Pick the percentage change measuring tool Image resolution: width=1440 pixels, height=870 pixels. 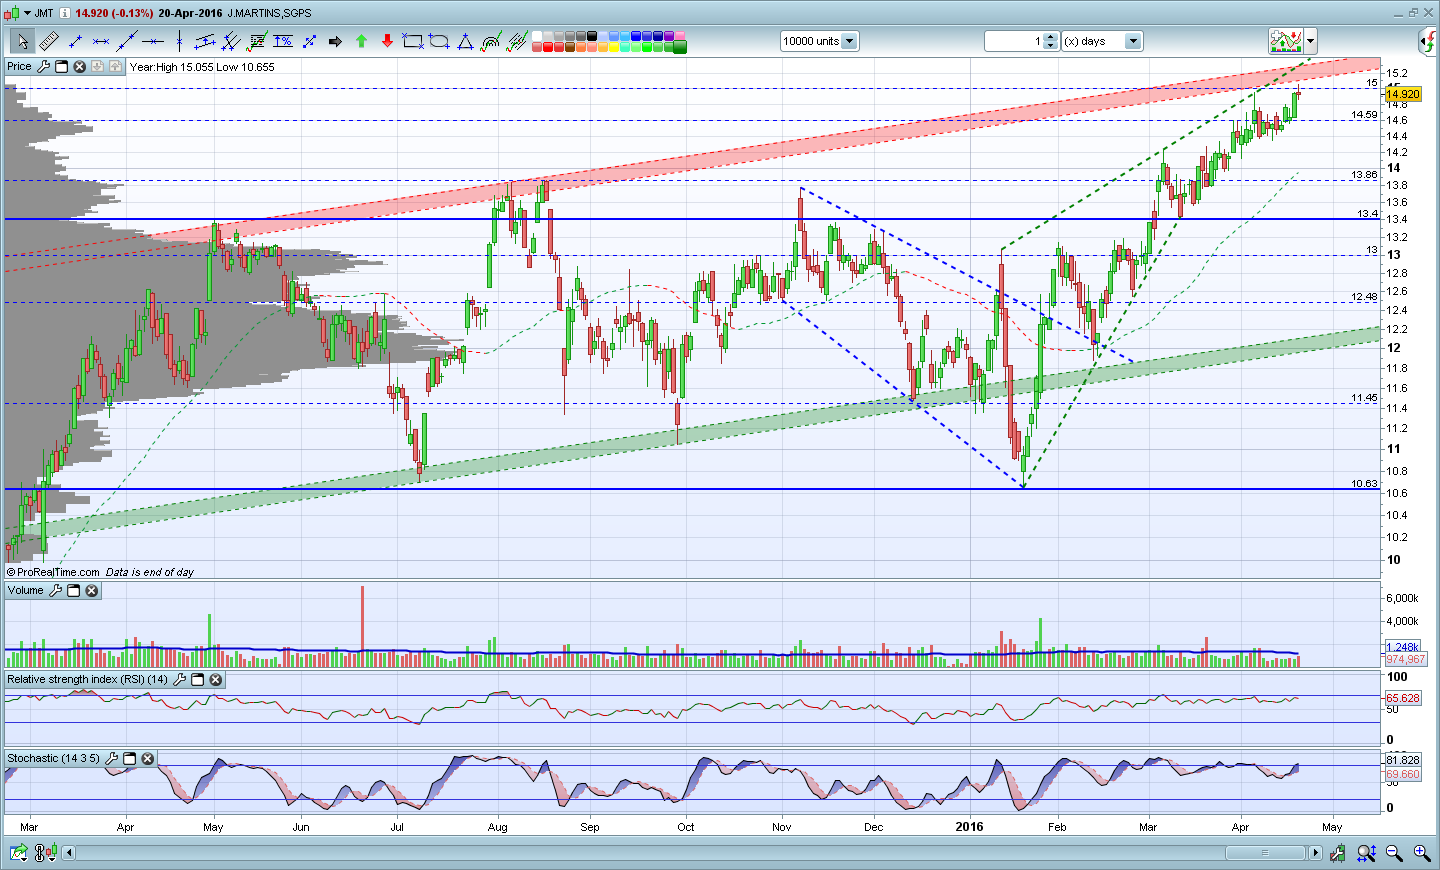point(283,41)
